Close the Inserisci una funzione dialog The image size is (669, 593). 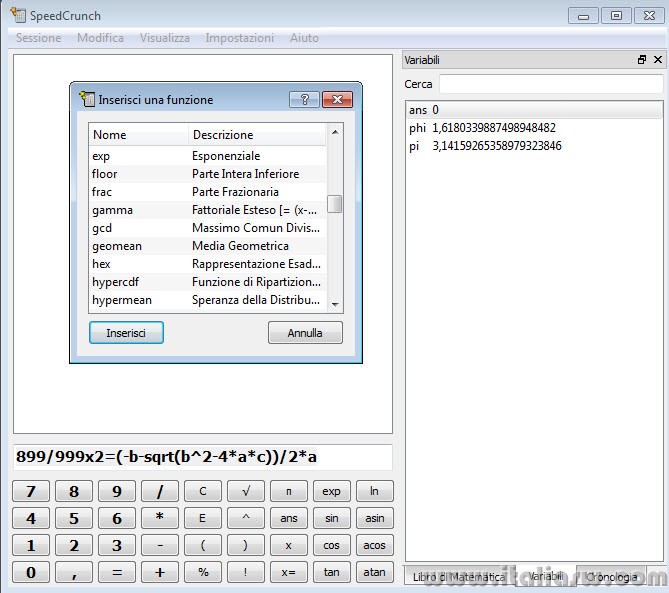[x=337, y=99]
